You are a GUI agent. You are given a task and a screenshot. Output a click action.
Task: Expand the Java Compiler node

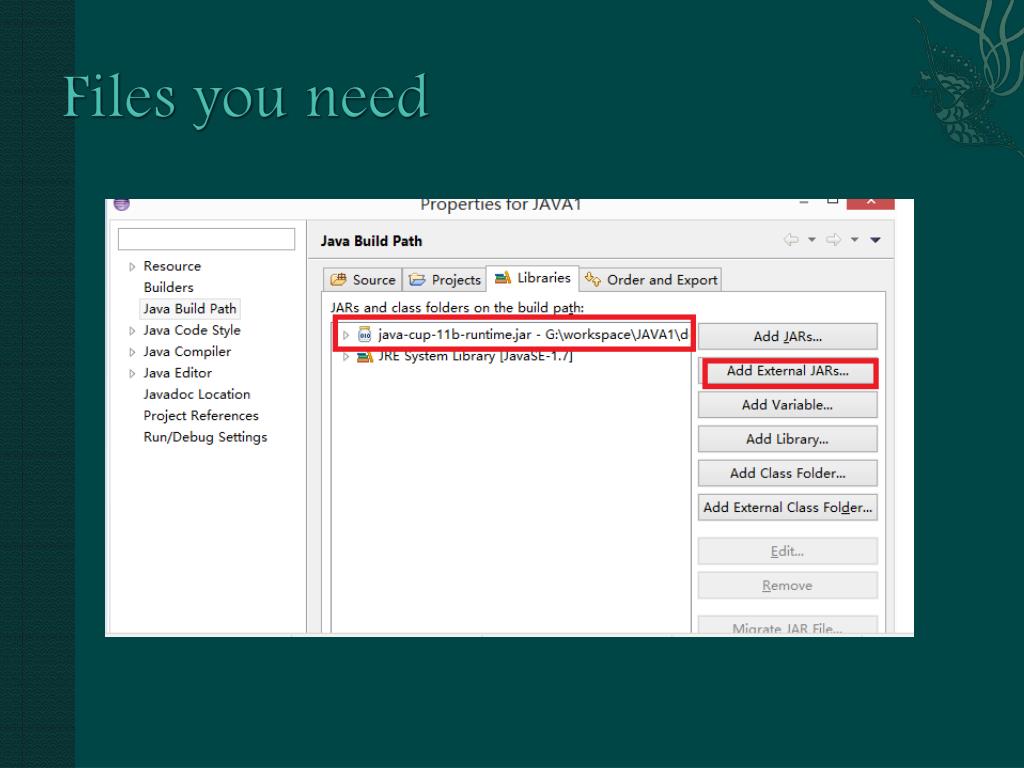coord(132,352)
